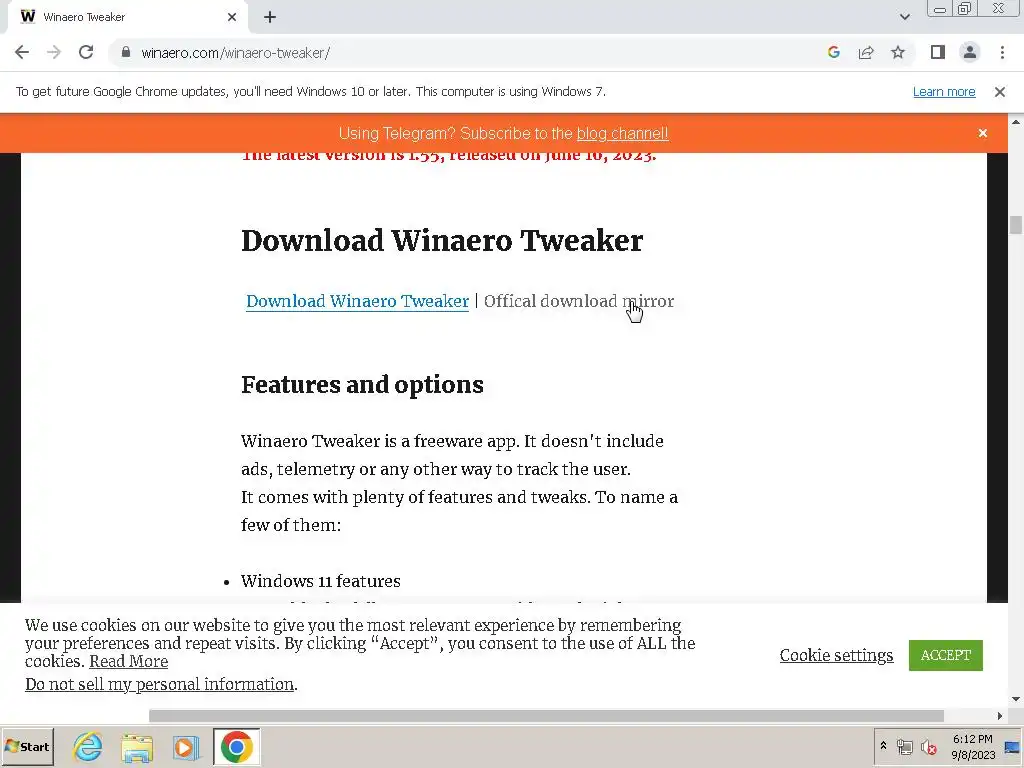Click the scroll up arrow

click(x=1016, y=121)
